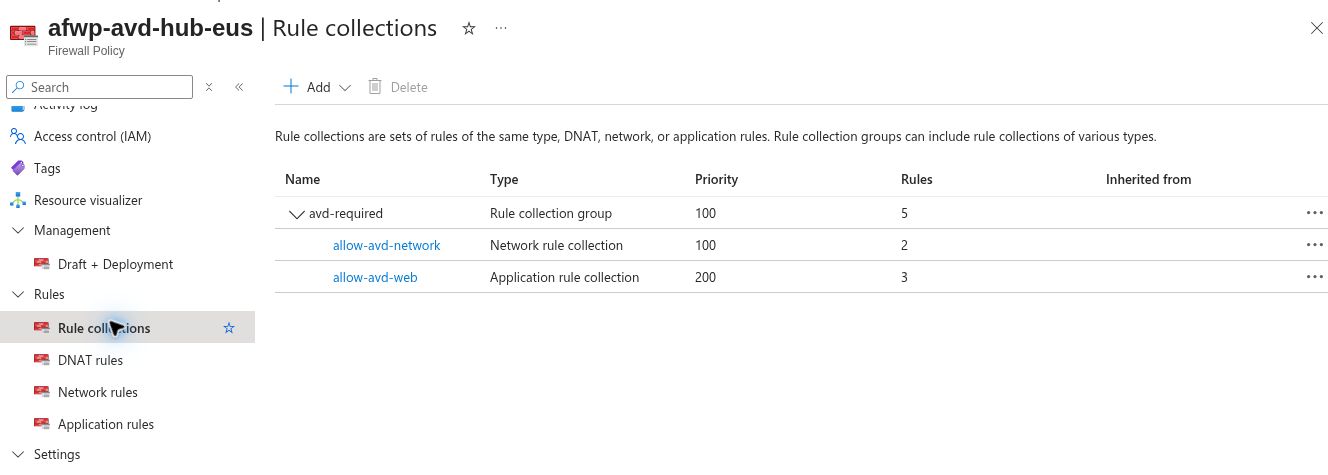Open the DNAT rules menu item
Image resolution: width=1328 pixels, height=475 pixels.
90,360
